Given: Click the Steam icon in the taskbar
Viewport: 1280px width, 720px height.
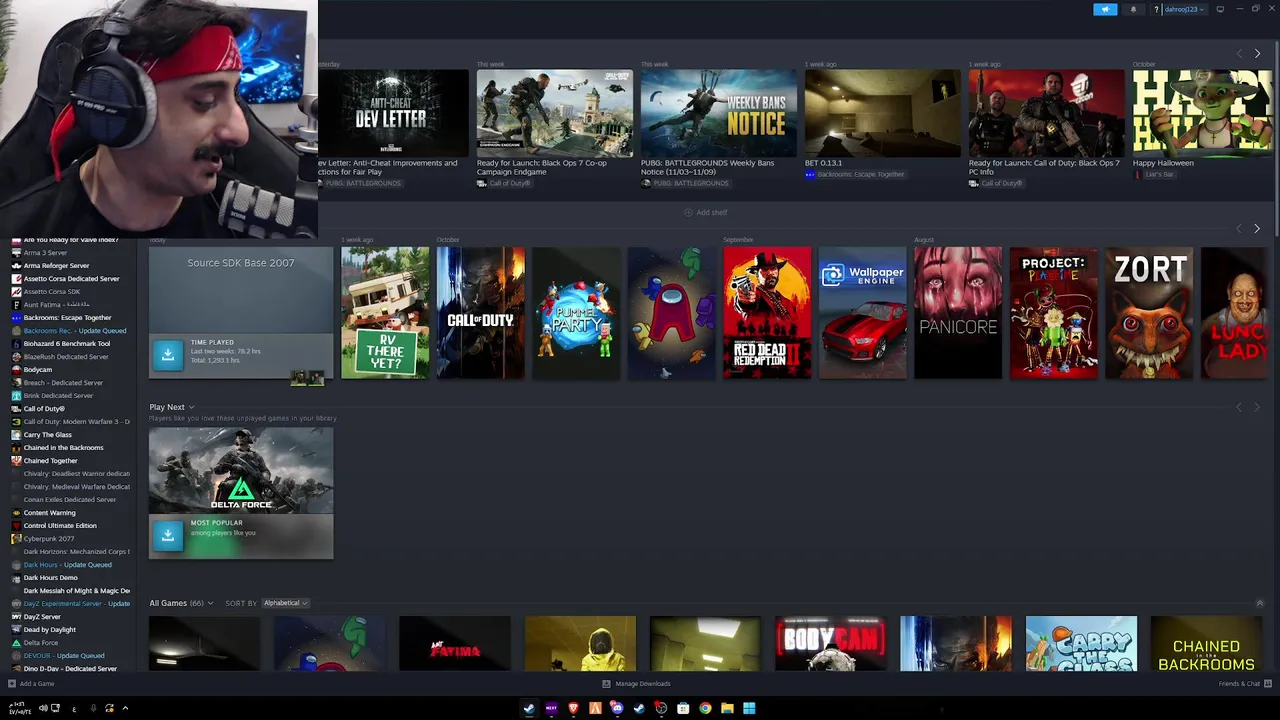Looking at the screenshot, I should click(529, 708).
